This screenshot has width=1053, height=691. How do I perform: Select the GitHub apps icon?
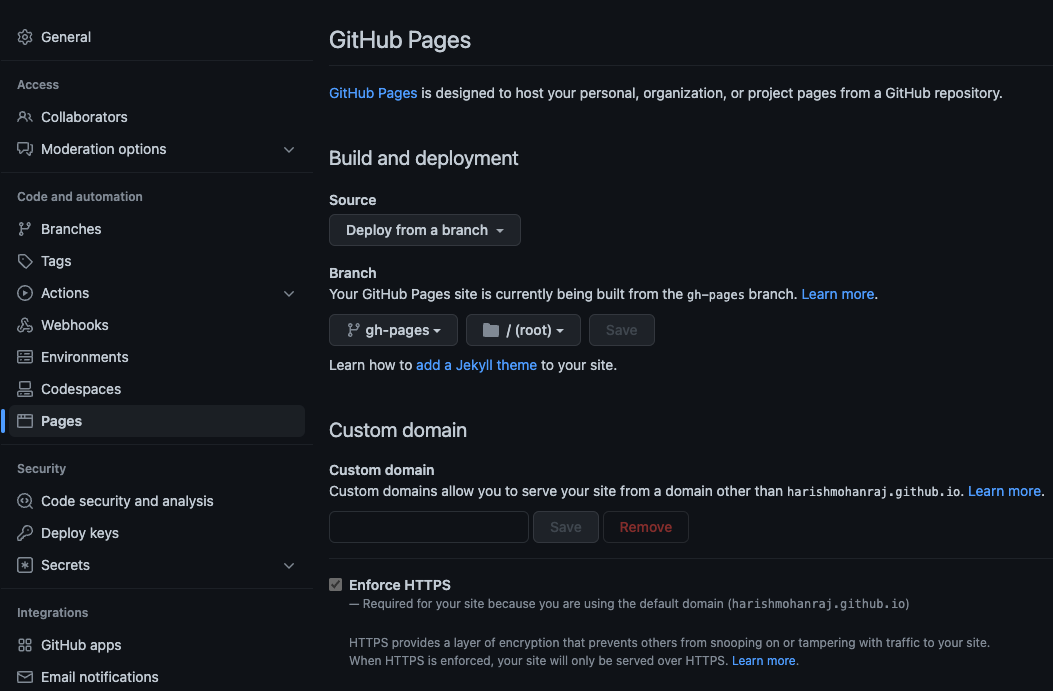pyautogui.click(x=24, y=644)
